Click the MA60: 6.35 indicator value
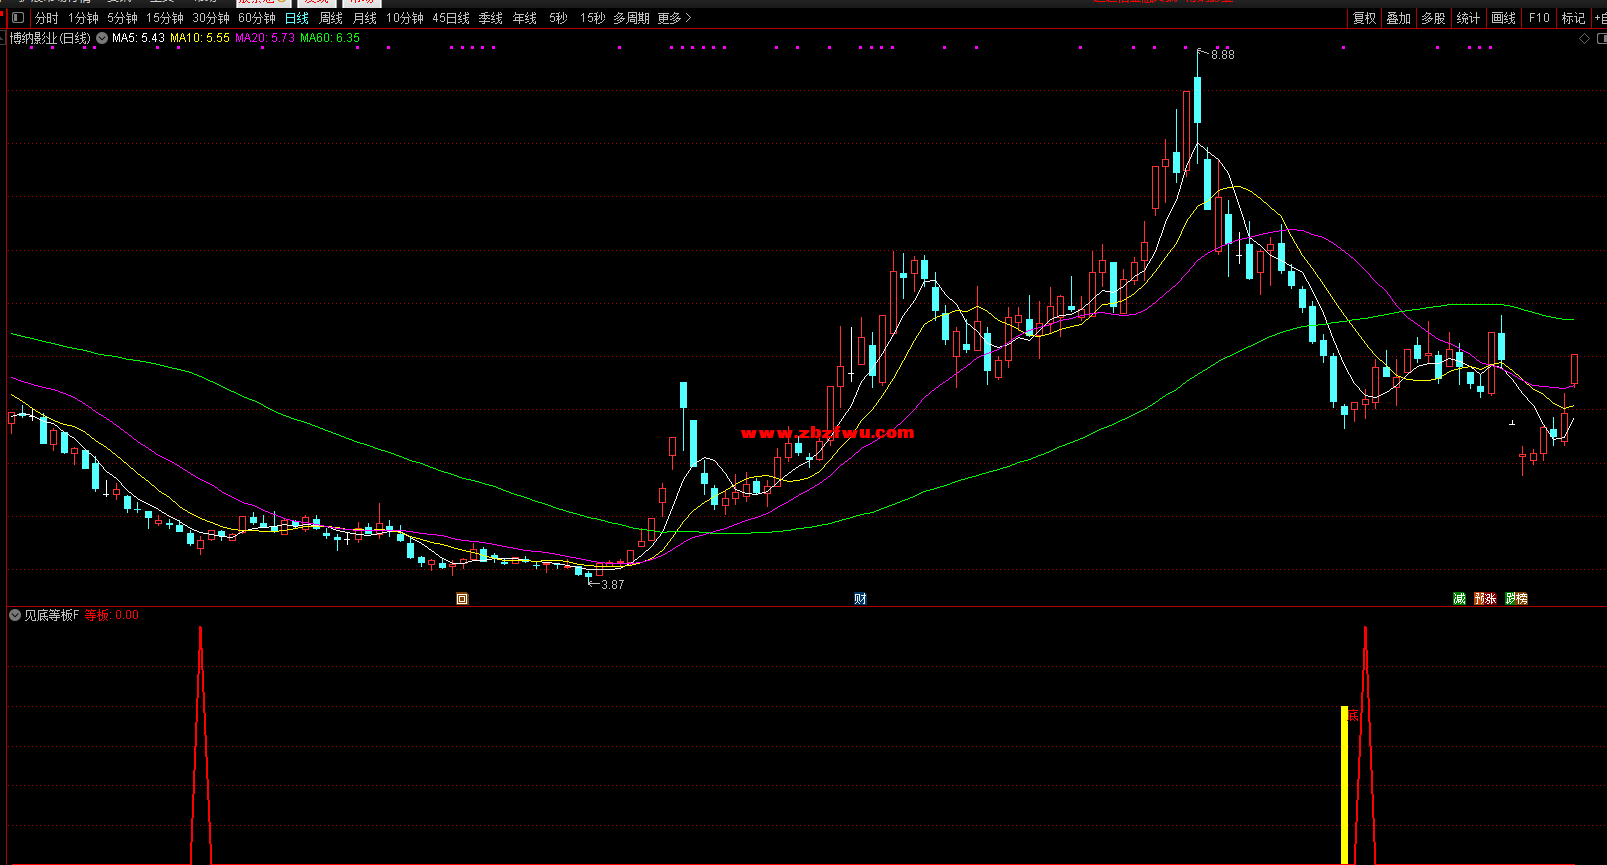This screenshot has height=865, width=1607. coord(330,38)
